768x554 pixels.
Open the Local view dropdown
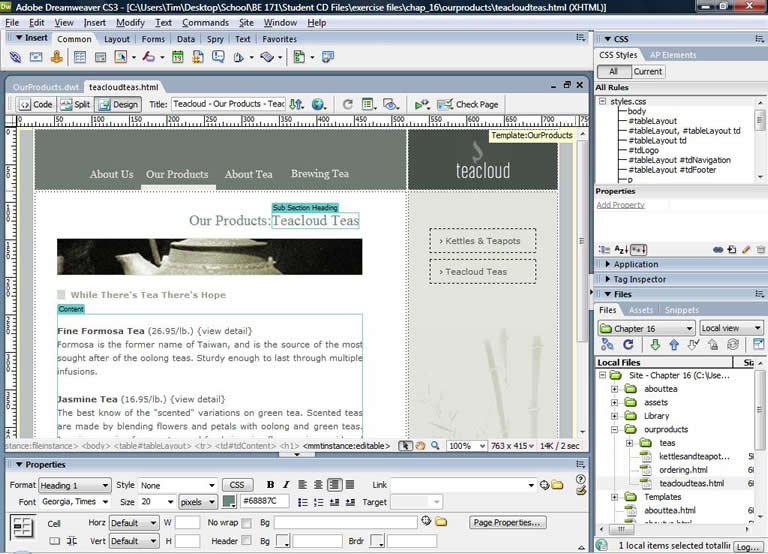731,328
